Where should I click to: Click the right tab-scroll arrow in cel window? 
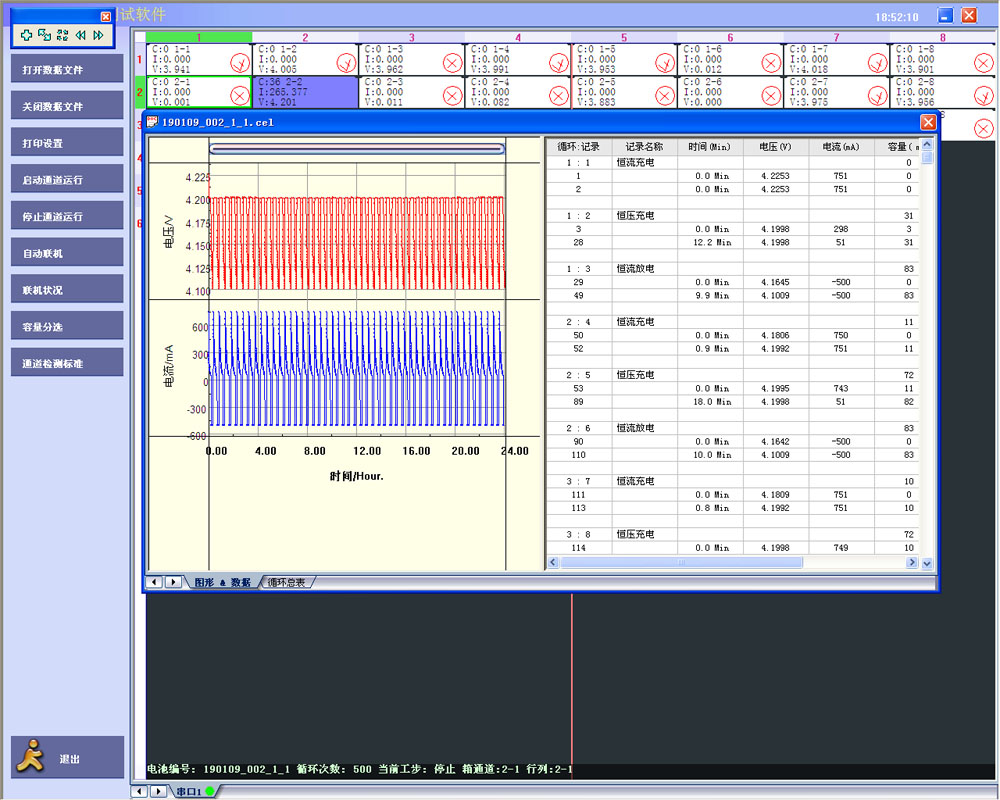point(173,582)
